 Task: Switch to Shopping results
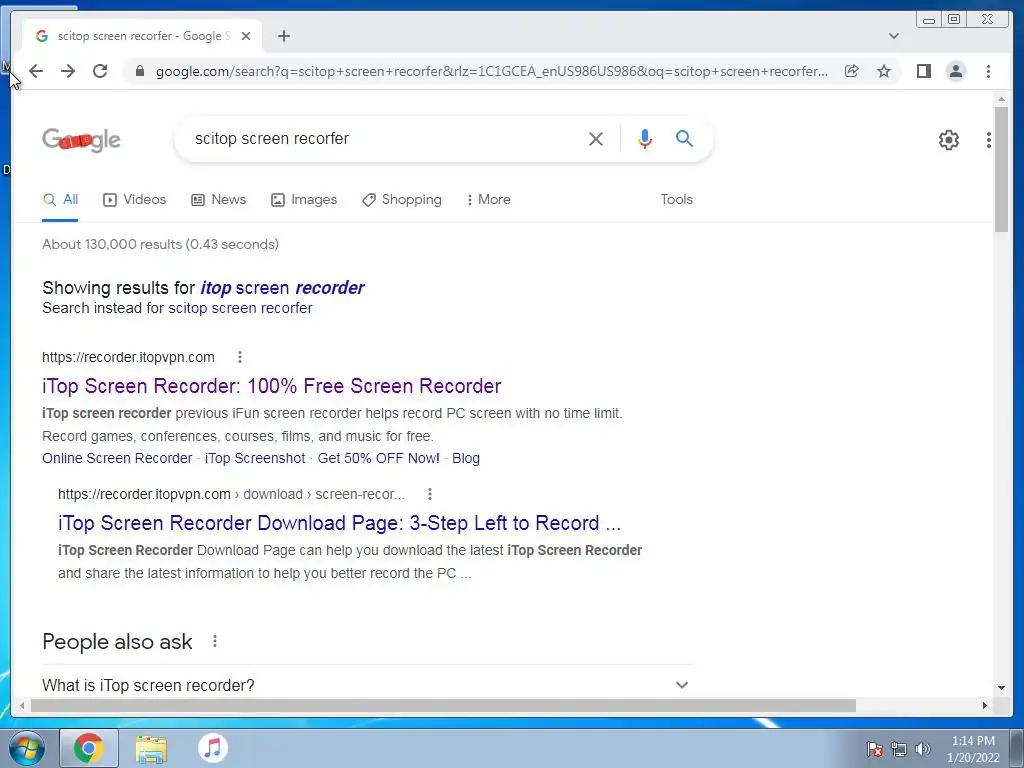(402, 200)
